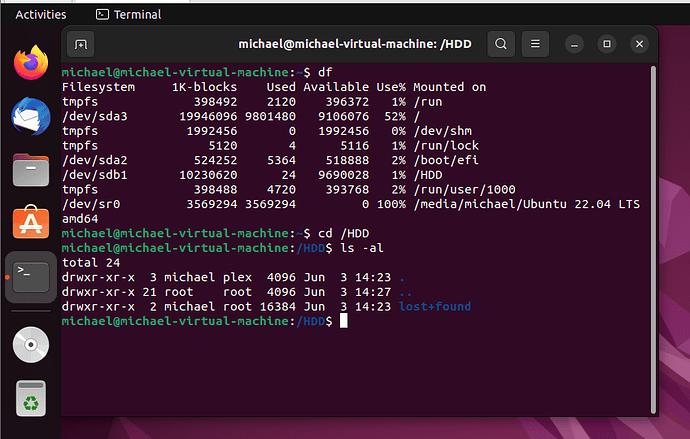Click the /boot/efi mount point
Viewport: 690px width, 439px height.
pyautogui.click(x=446, y=161)
